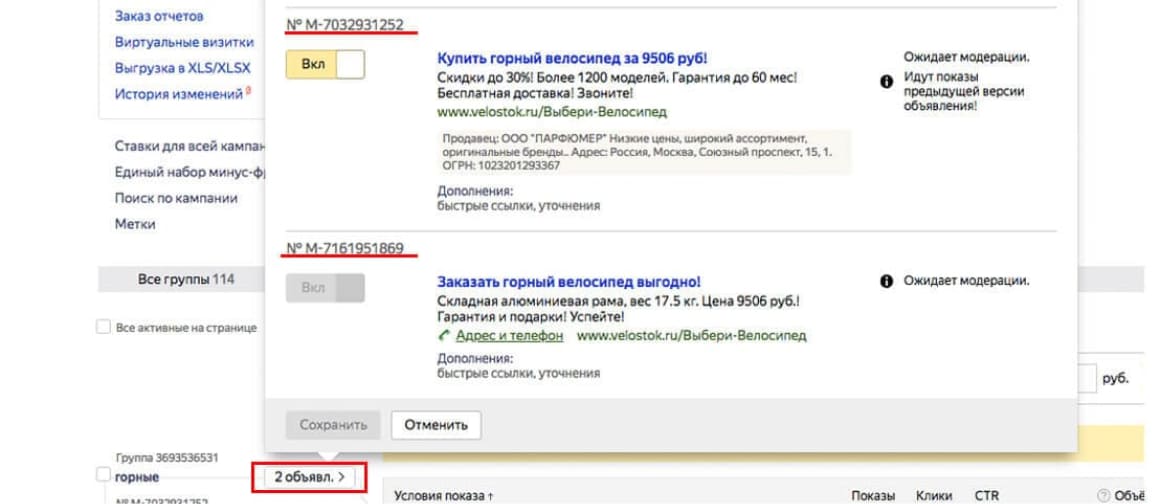Click info icon beside second ad's moderation status
Image resolution: width=1160 pixels, height=504 pixels.
(886, 282)
